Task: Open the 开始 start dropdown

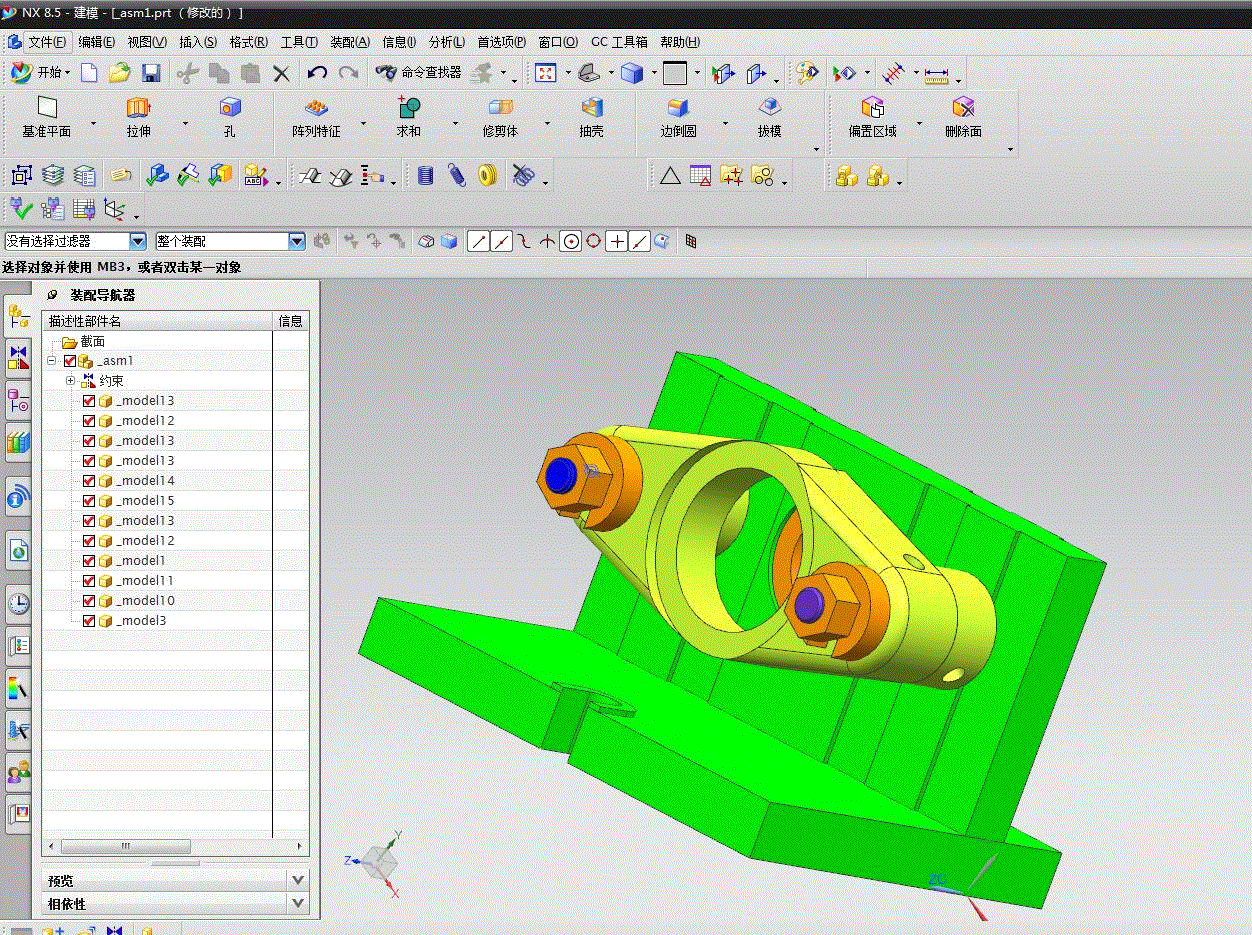Action: (40, 73)
